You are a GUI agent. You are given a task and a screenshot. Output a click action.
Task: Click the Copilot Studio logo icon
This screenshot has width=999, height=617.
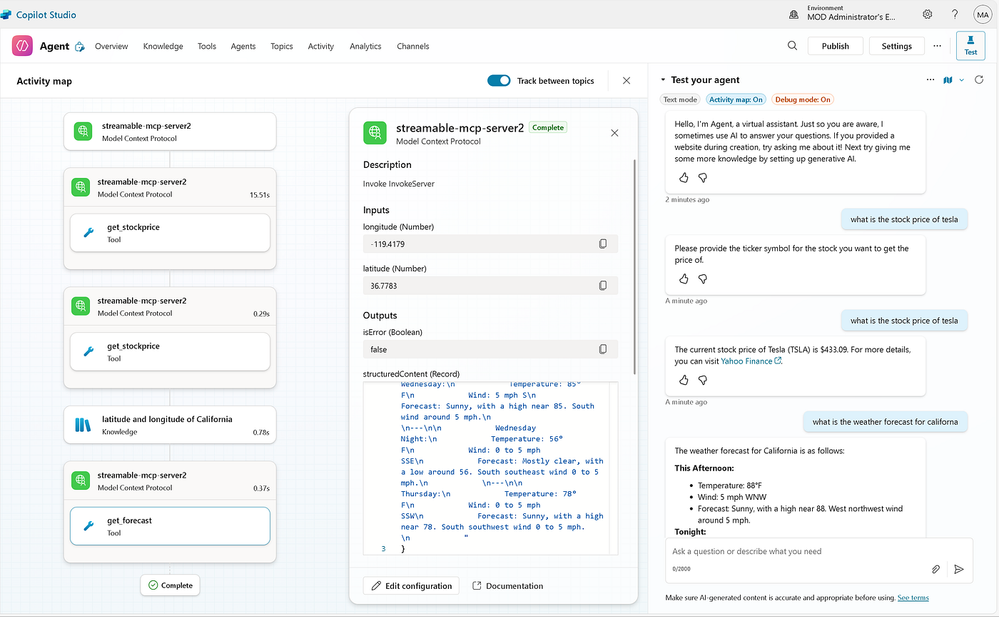(6, 14)
